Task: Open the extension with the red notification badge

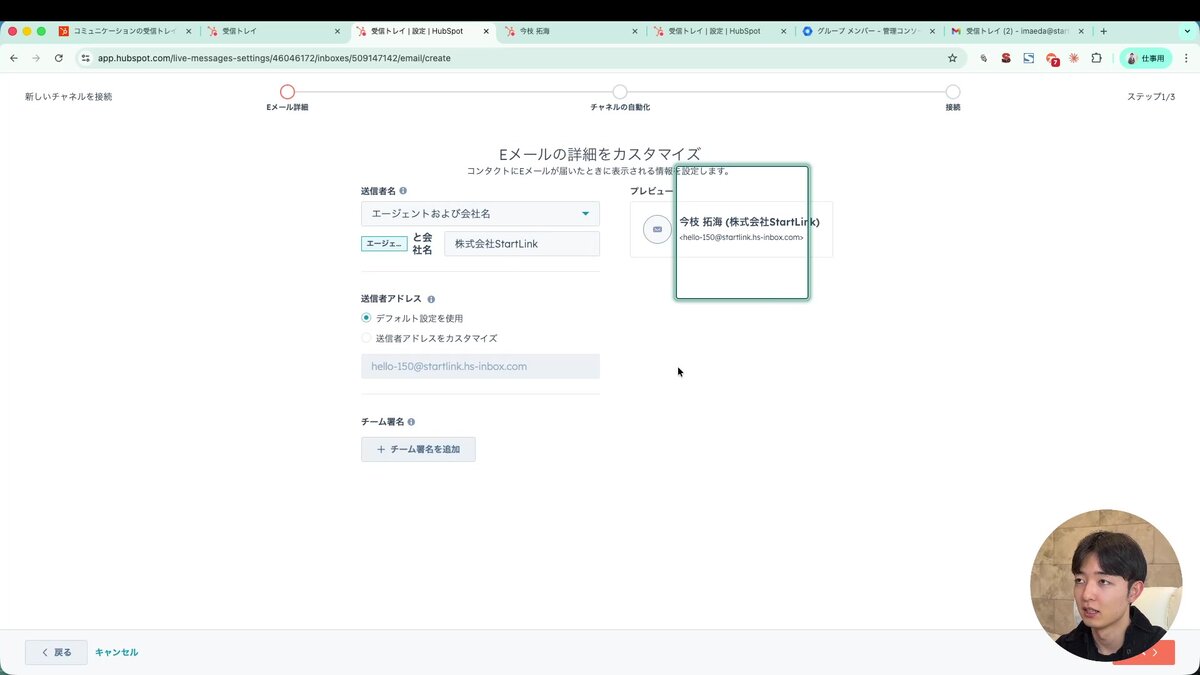Action: click(1052, 58)
